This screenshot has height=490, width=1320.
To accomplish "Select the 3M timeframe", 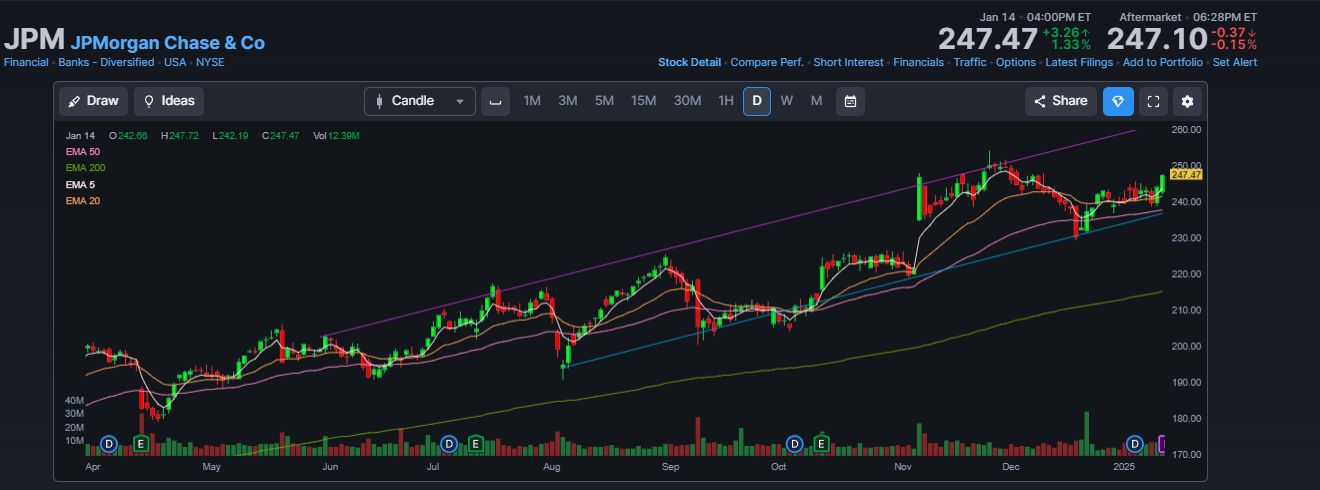I will click(568, 101).
